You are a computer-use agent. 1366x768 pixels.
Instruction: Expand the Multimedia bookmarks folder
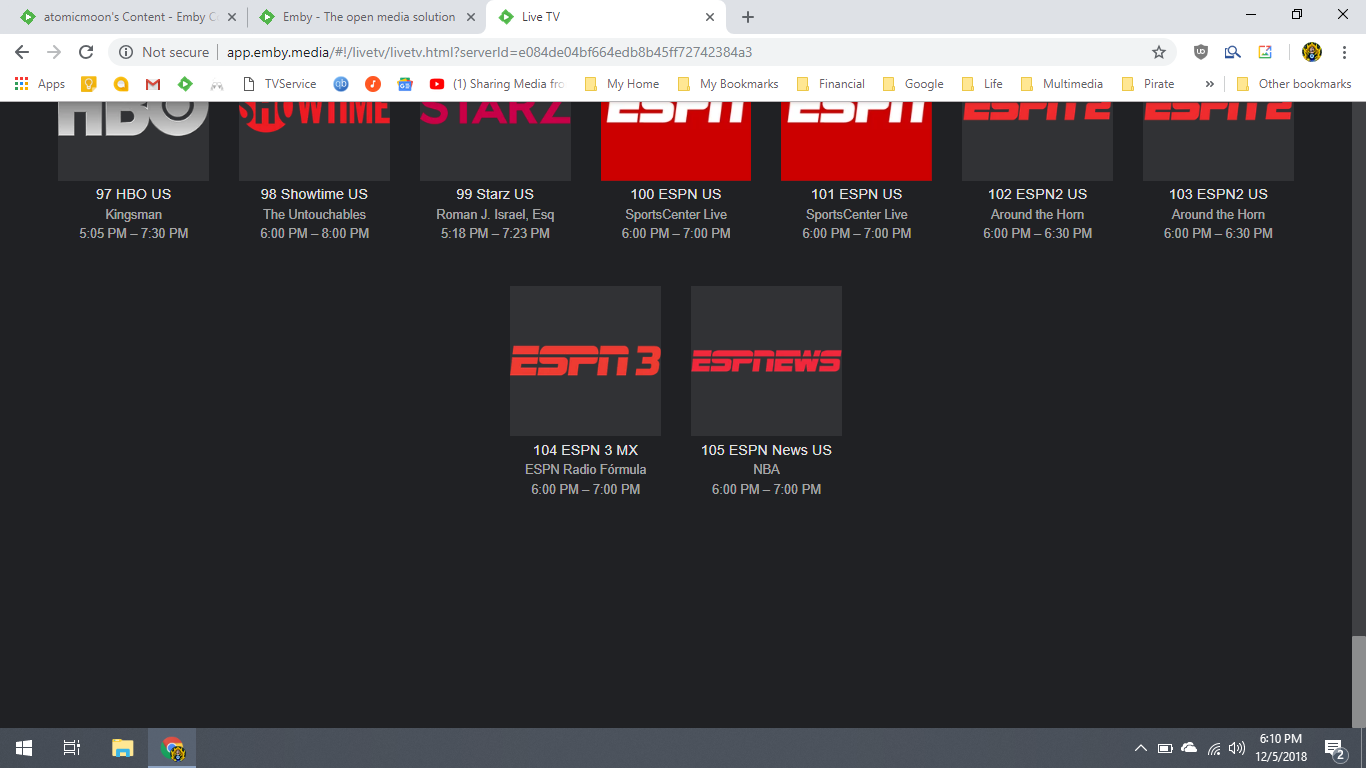click(x=1063, y=84)
